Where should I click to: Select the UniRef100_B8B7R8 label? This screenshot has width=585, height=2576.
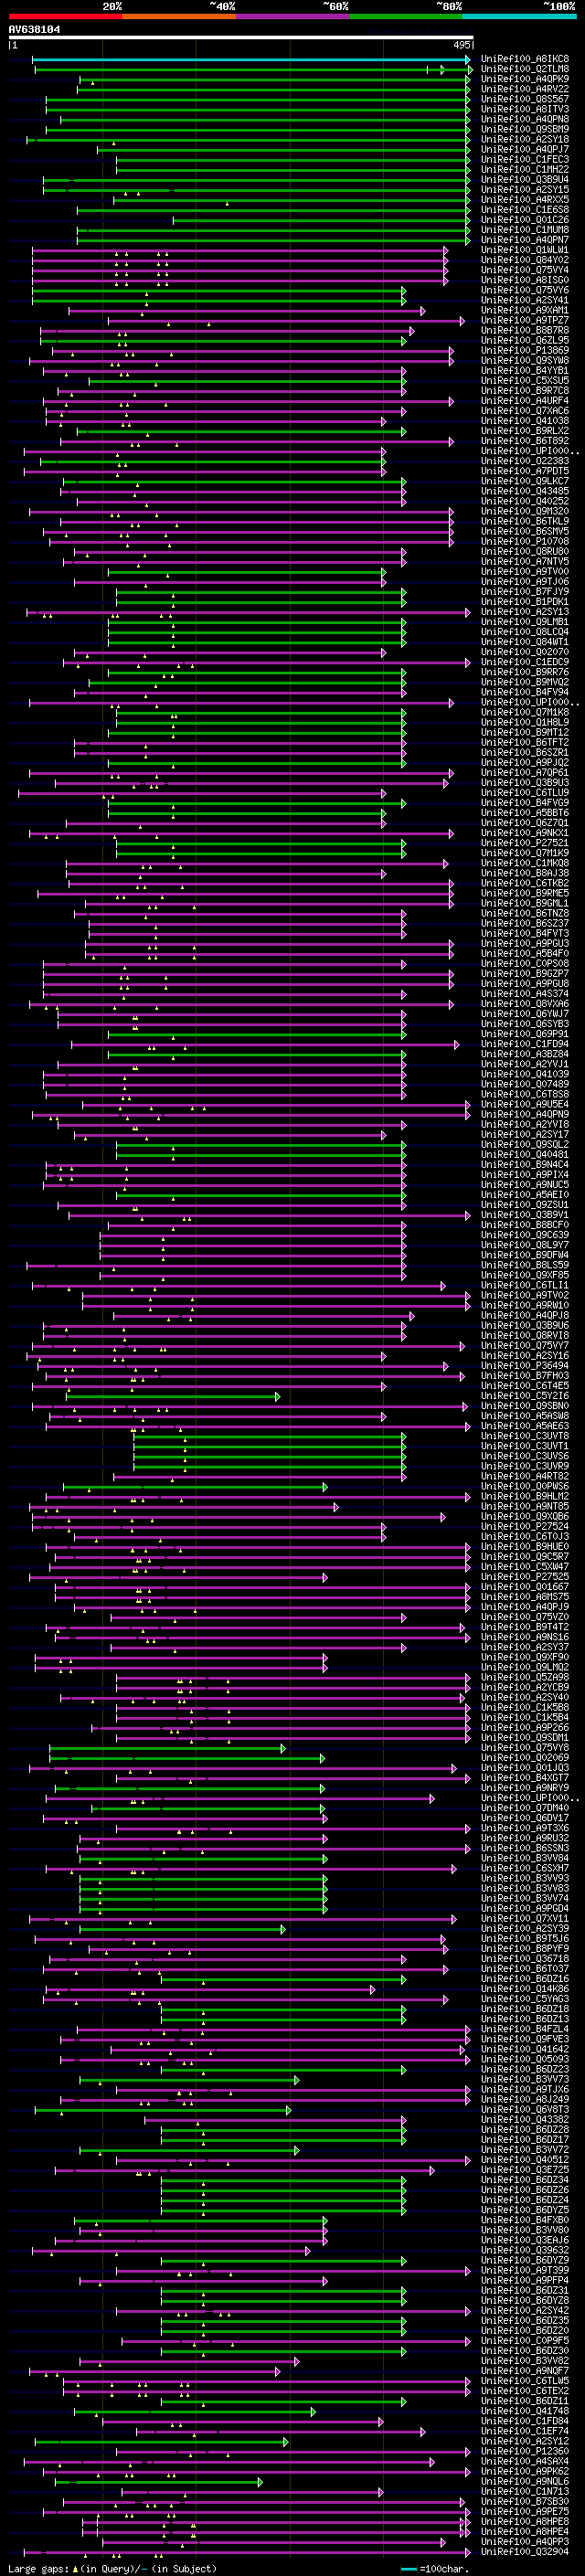click(525, 330)
